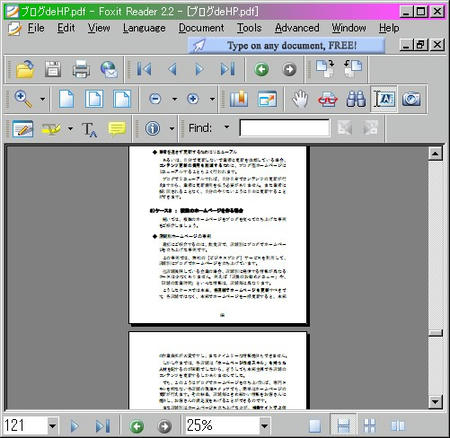Click the 'Type on any document, FREE!' banner

[x=286, y=46]
